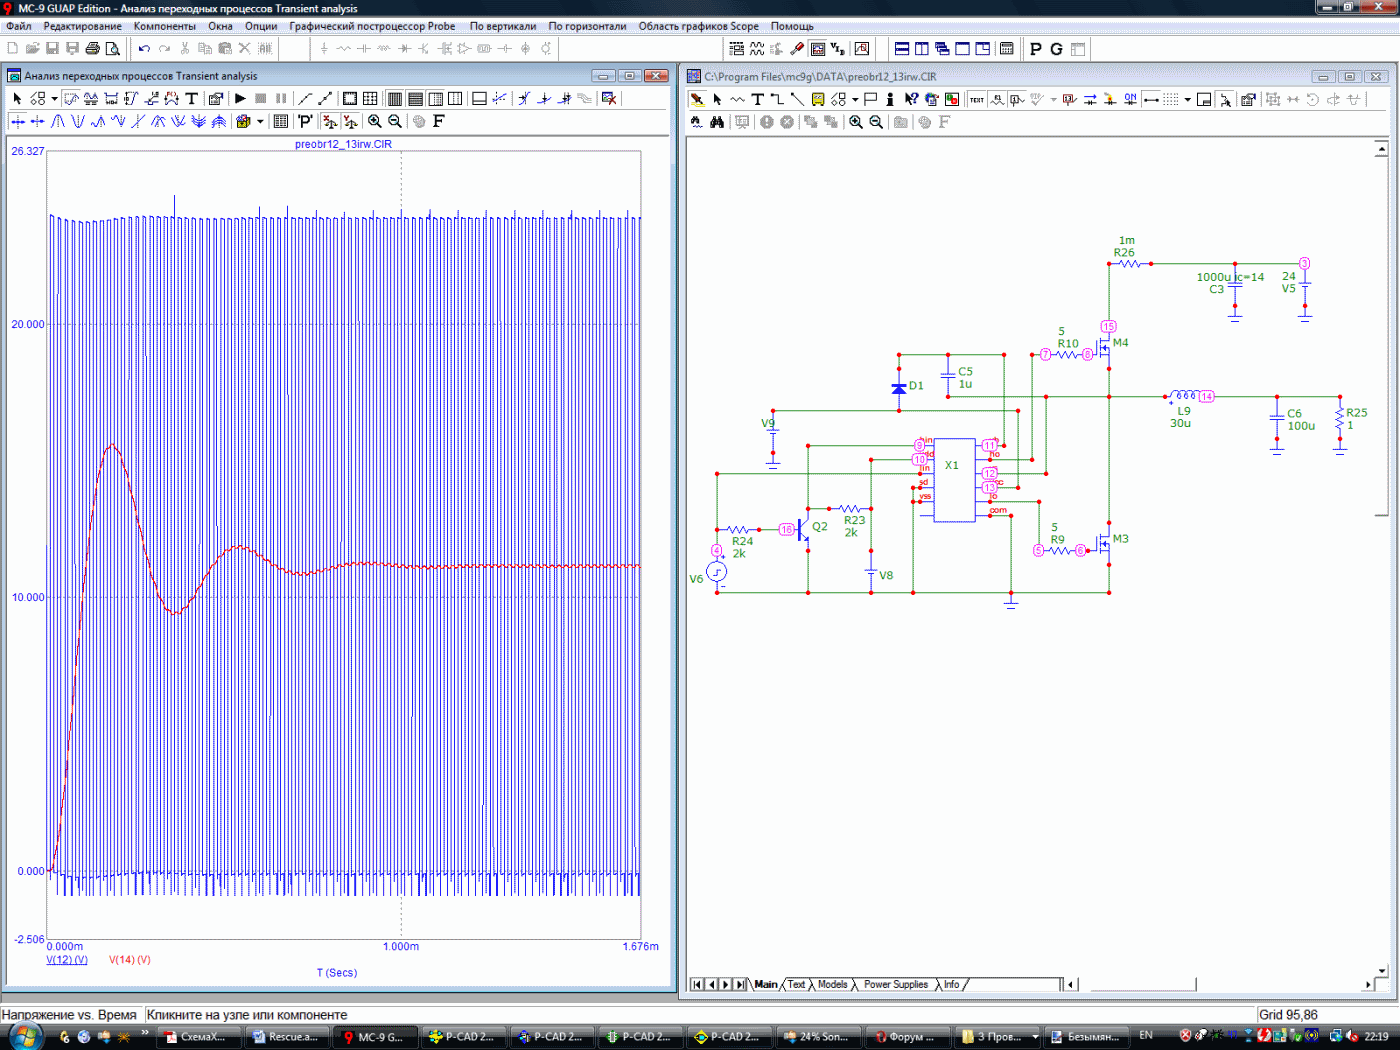Click the zoom in magnifier in schematic window
Viewport: 1400px width, 1050px height.
(856, 122)
